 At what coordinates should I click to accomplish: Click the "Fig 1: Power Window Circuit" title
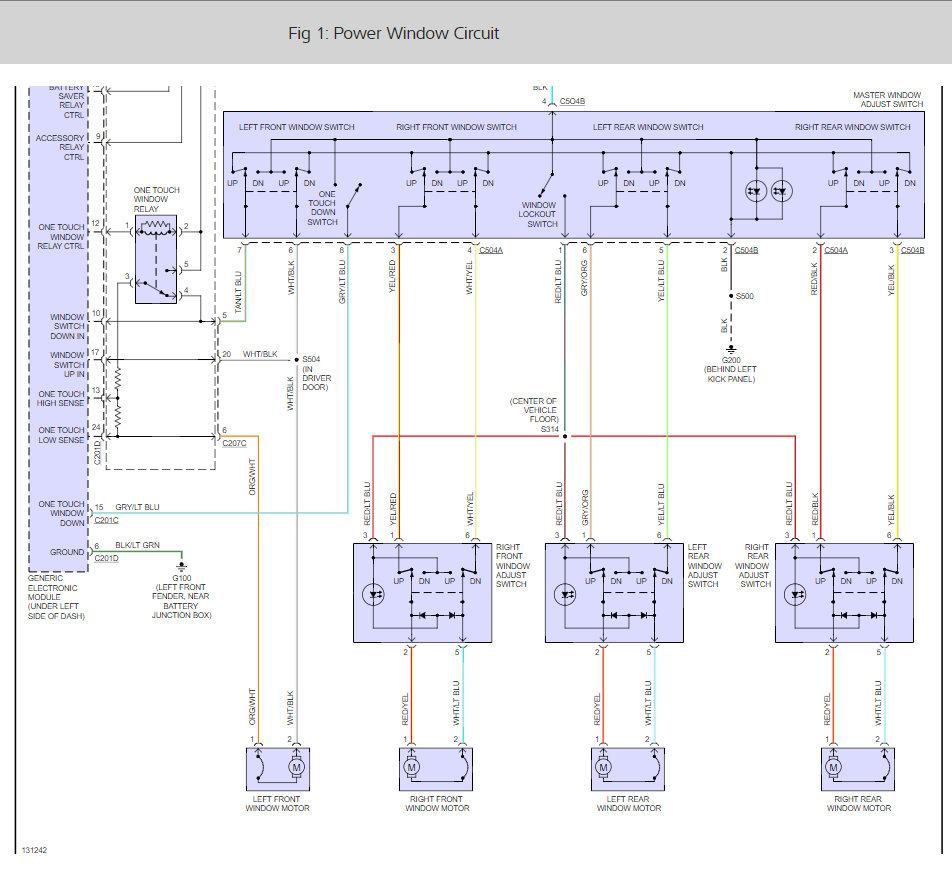click(x=393, y=33)
